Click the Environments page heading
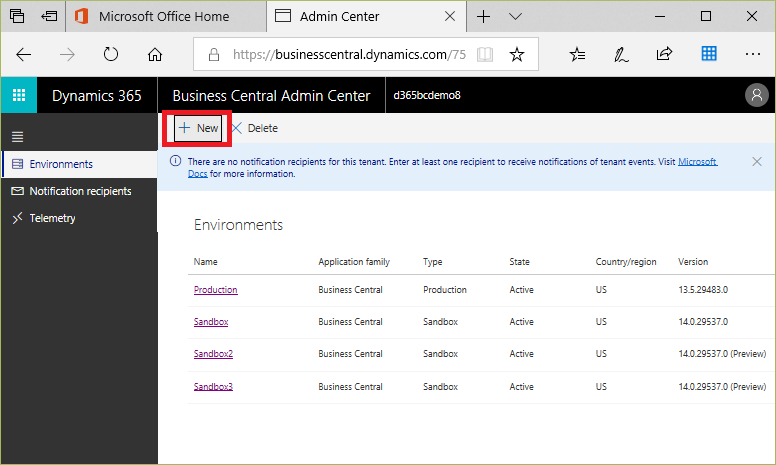 point(238,225)
